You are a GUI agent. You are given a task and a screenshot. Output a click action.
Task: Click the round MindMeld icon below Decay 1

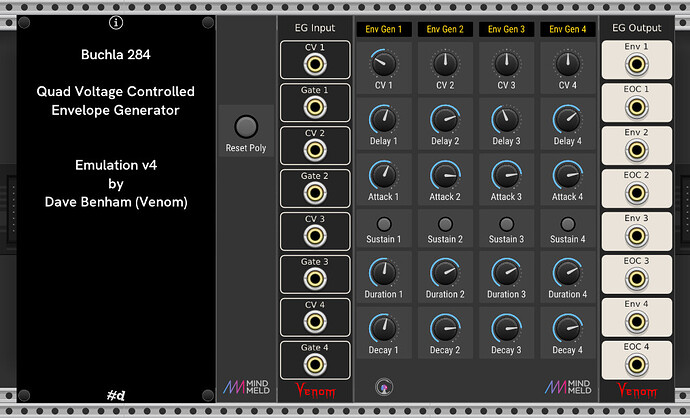click(384, 388)
